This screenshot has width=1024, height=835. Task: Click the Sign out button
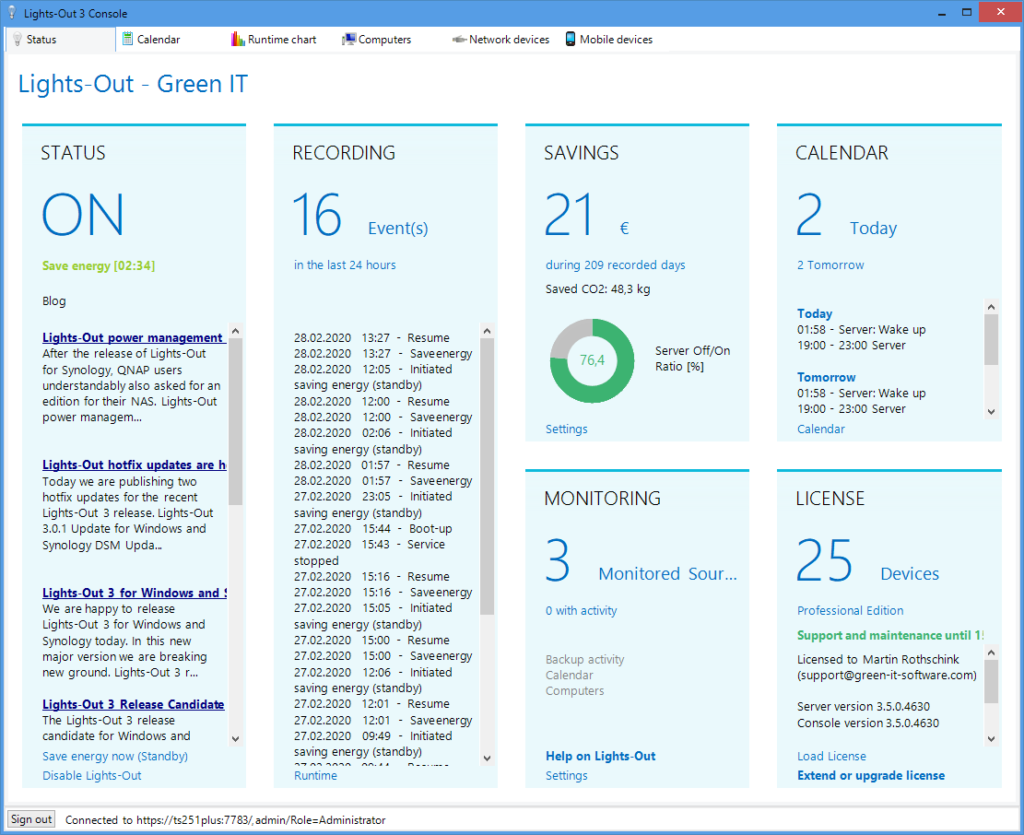(31, 819)
